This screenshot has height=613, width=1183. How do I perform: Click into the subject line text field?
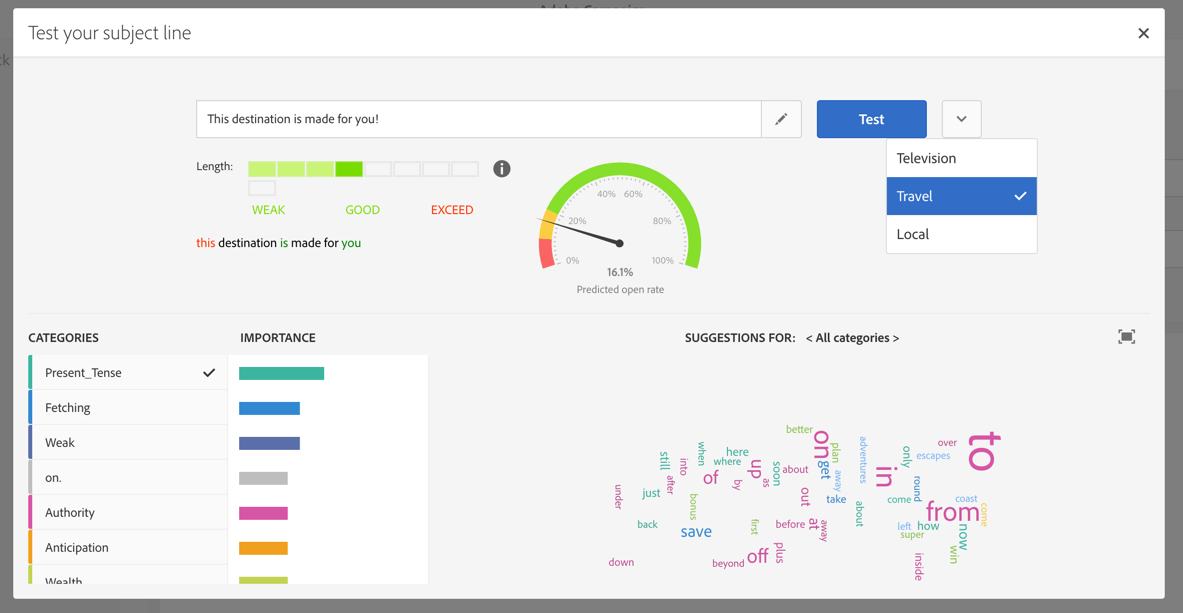(x=478, y=119)
